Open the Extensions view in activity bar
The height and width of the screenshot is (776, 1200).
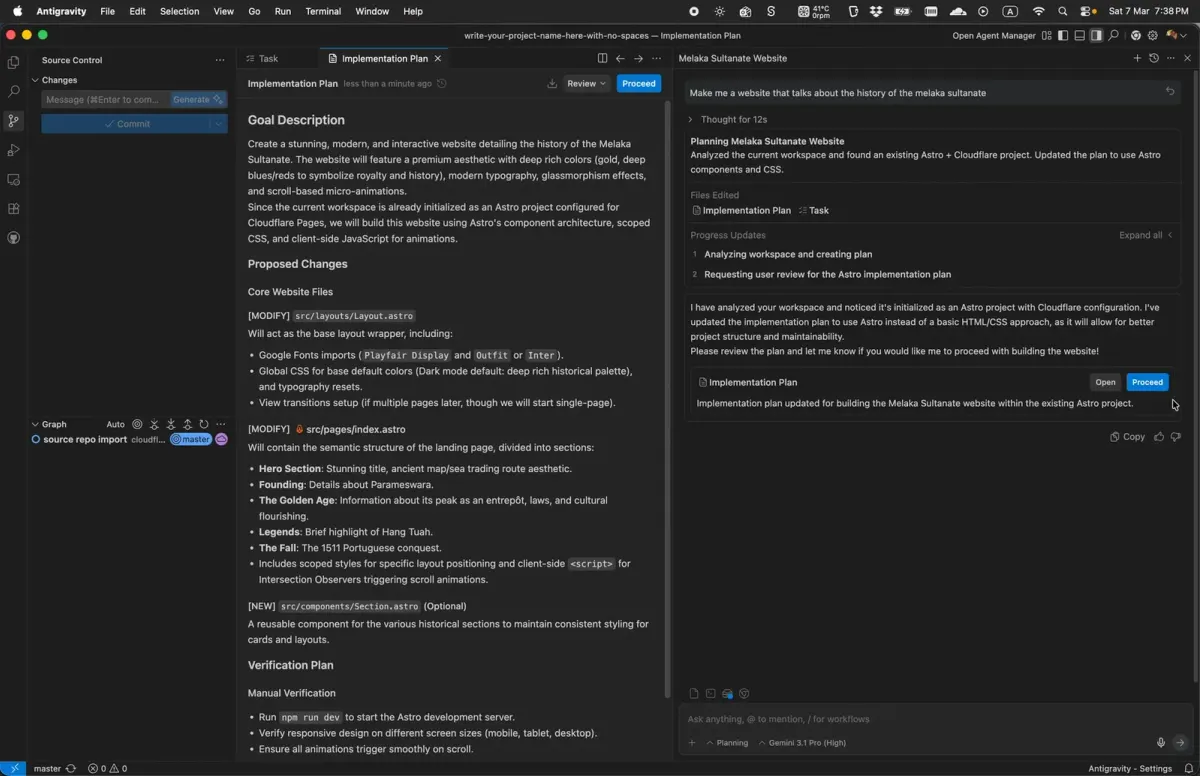tap(13, 209)
